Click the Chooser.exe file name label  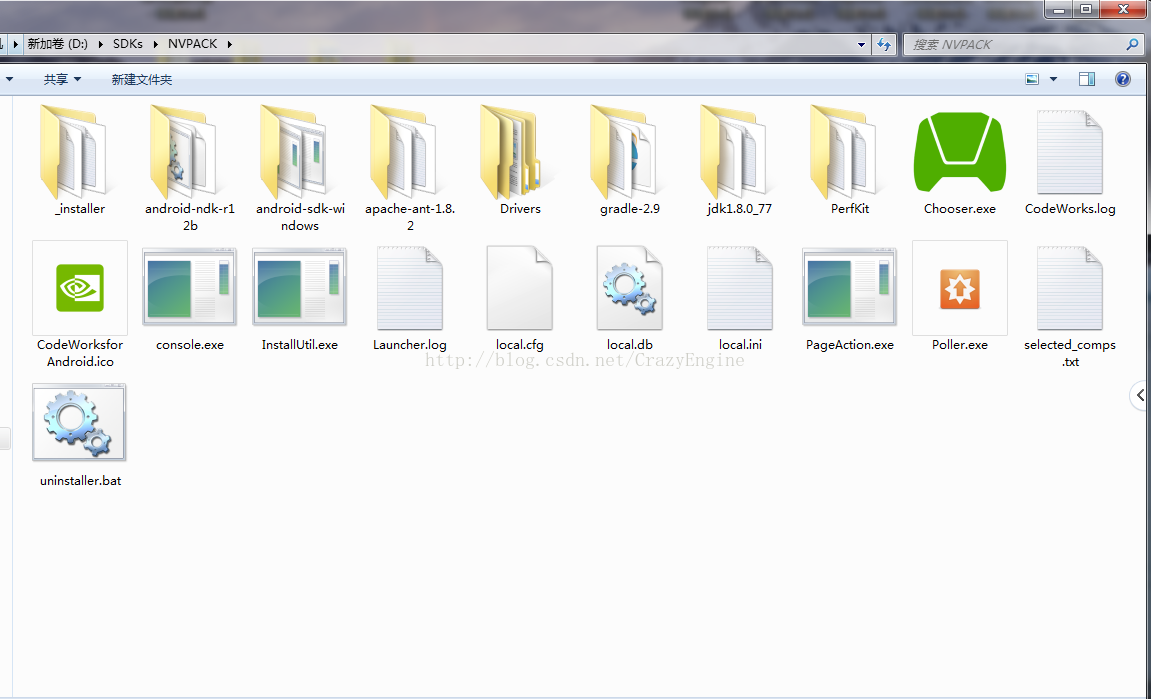click(x=960, y=209)
